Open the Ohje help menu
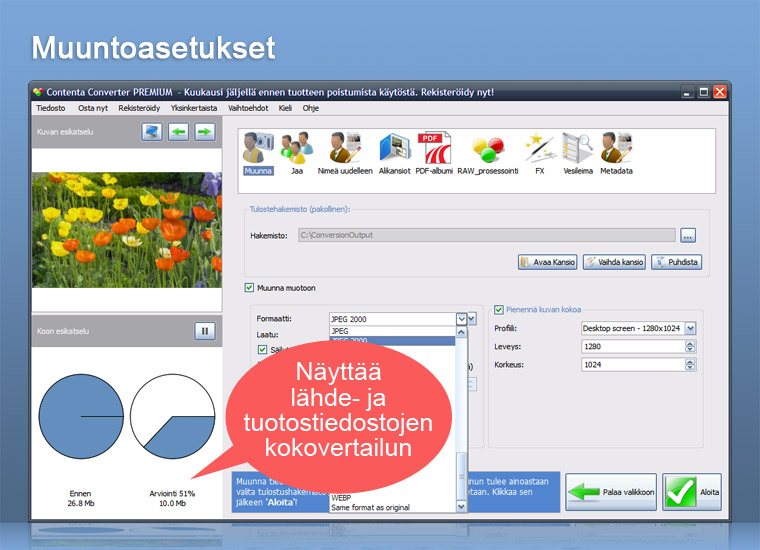This screenshot has height=550, width=760. point(311,108)
